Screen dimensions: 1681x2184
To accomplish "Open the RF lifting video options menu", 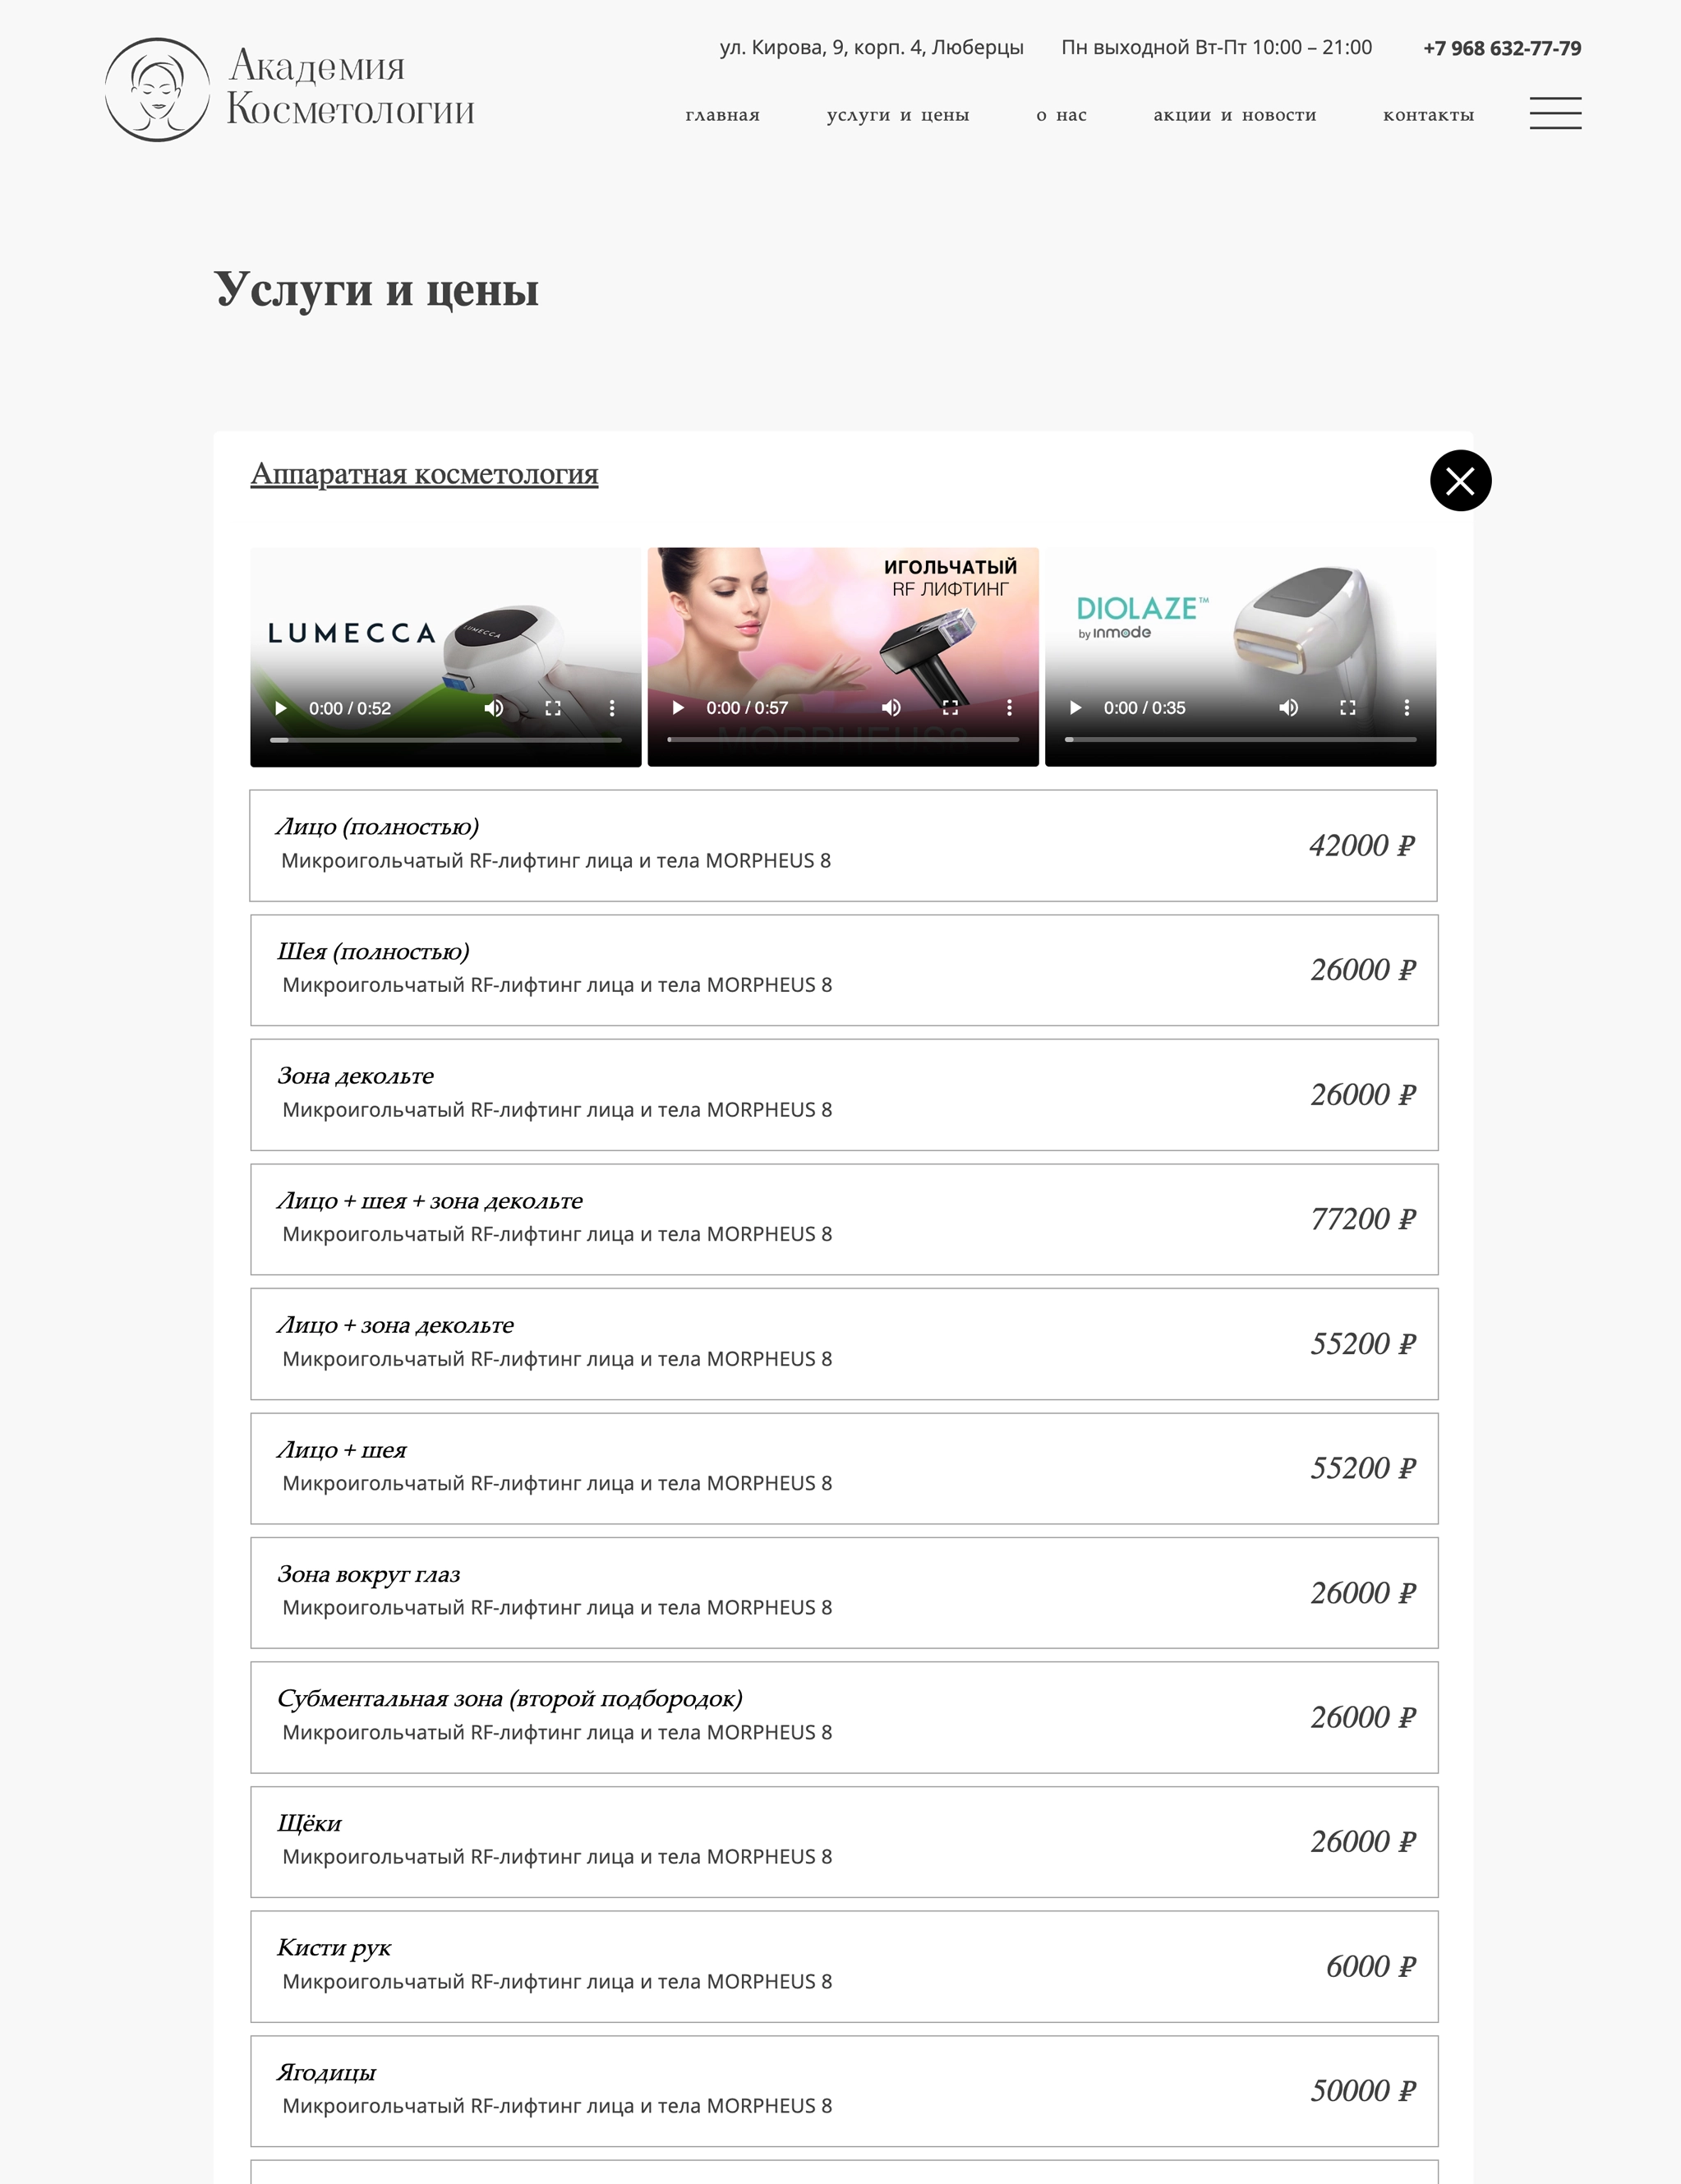I will click(x=1009, y=708).
